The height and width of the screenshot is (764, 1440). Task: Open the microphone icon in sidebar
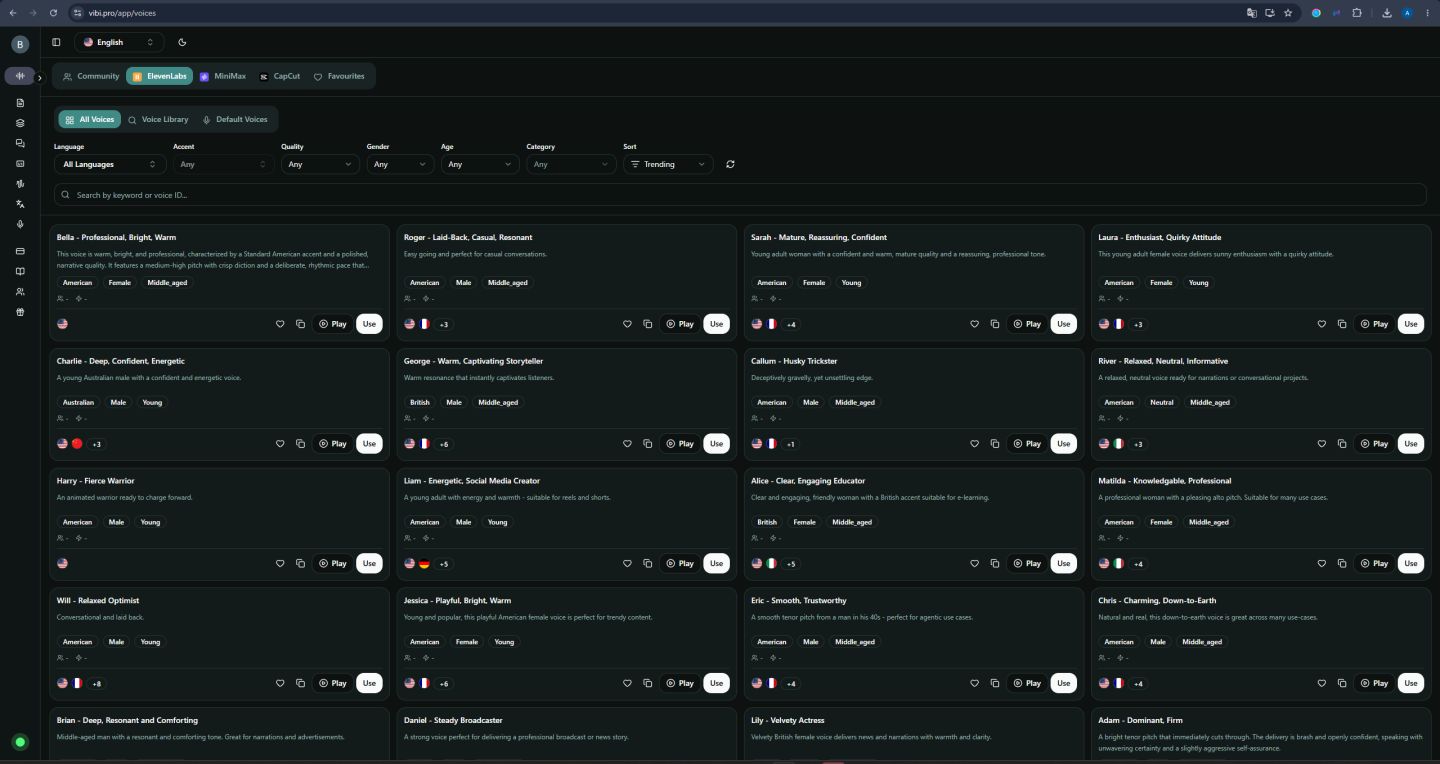(x=20, y=224)
